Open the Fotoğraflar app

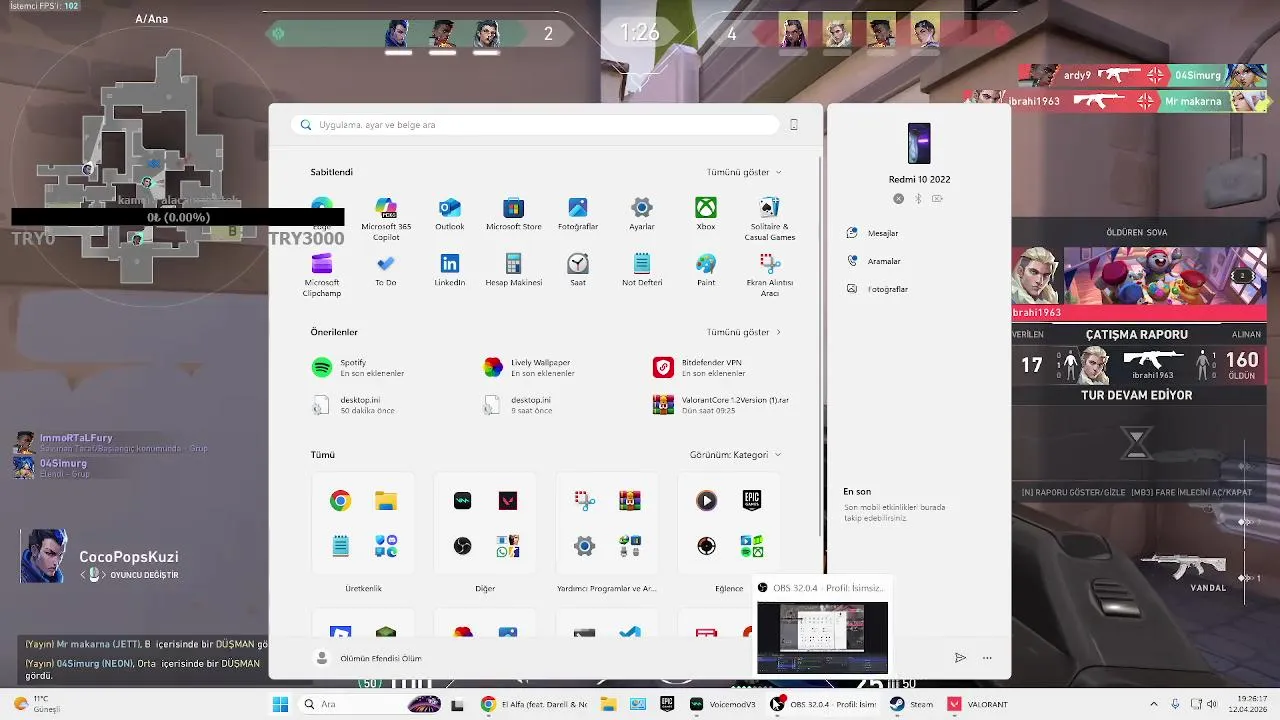578,214
